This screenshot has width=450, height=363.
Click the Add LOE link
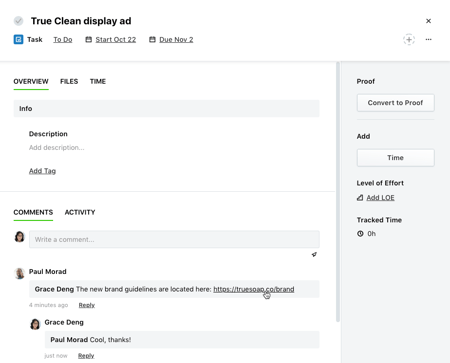tap(380, 198)
